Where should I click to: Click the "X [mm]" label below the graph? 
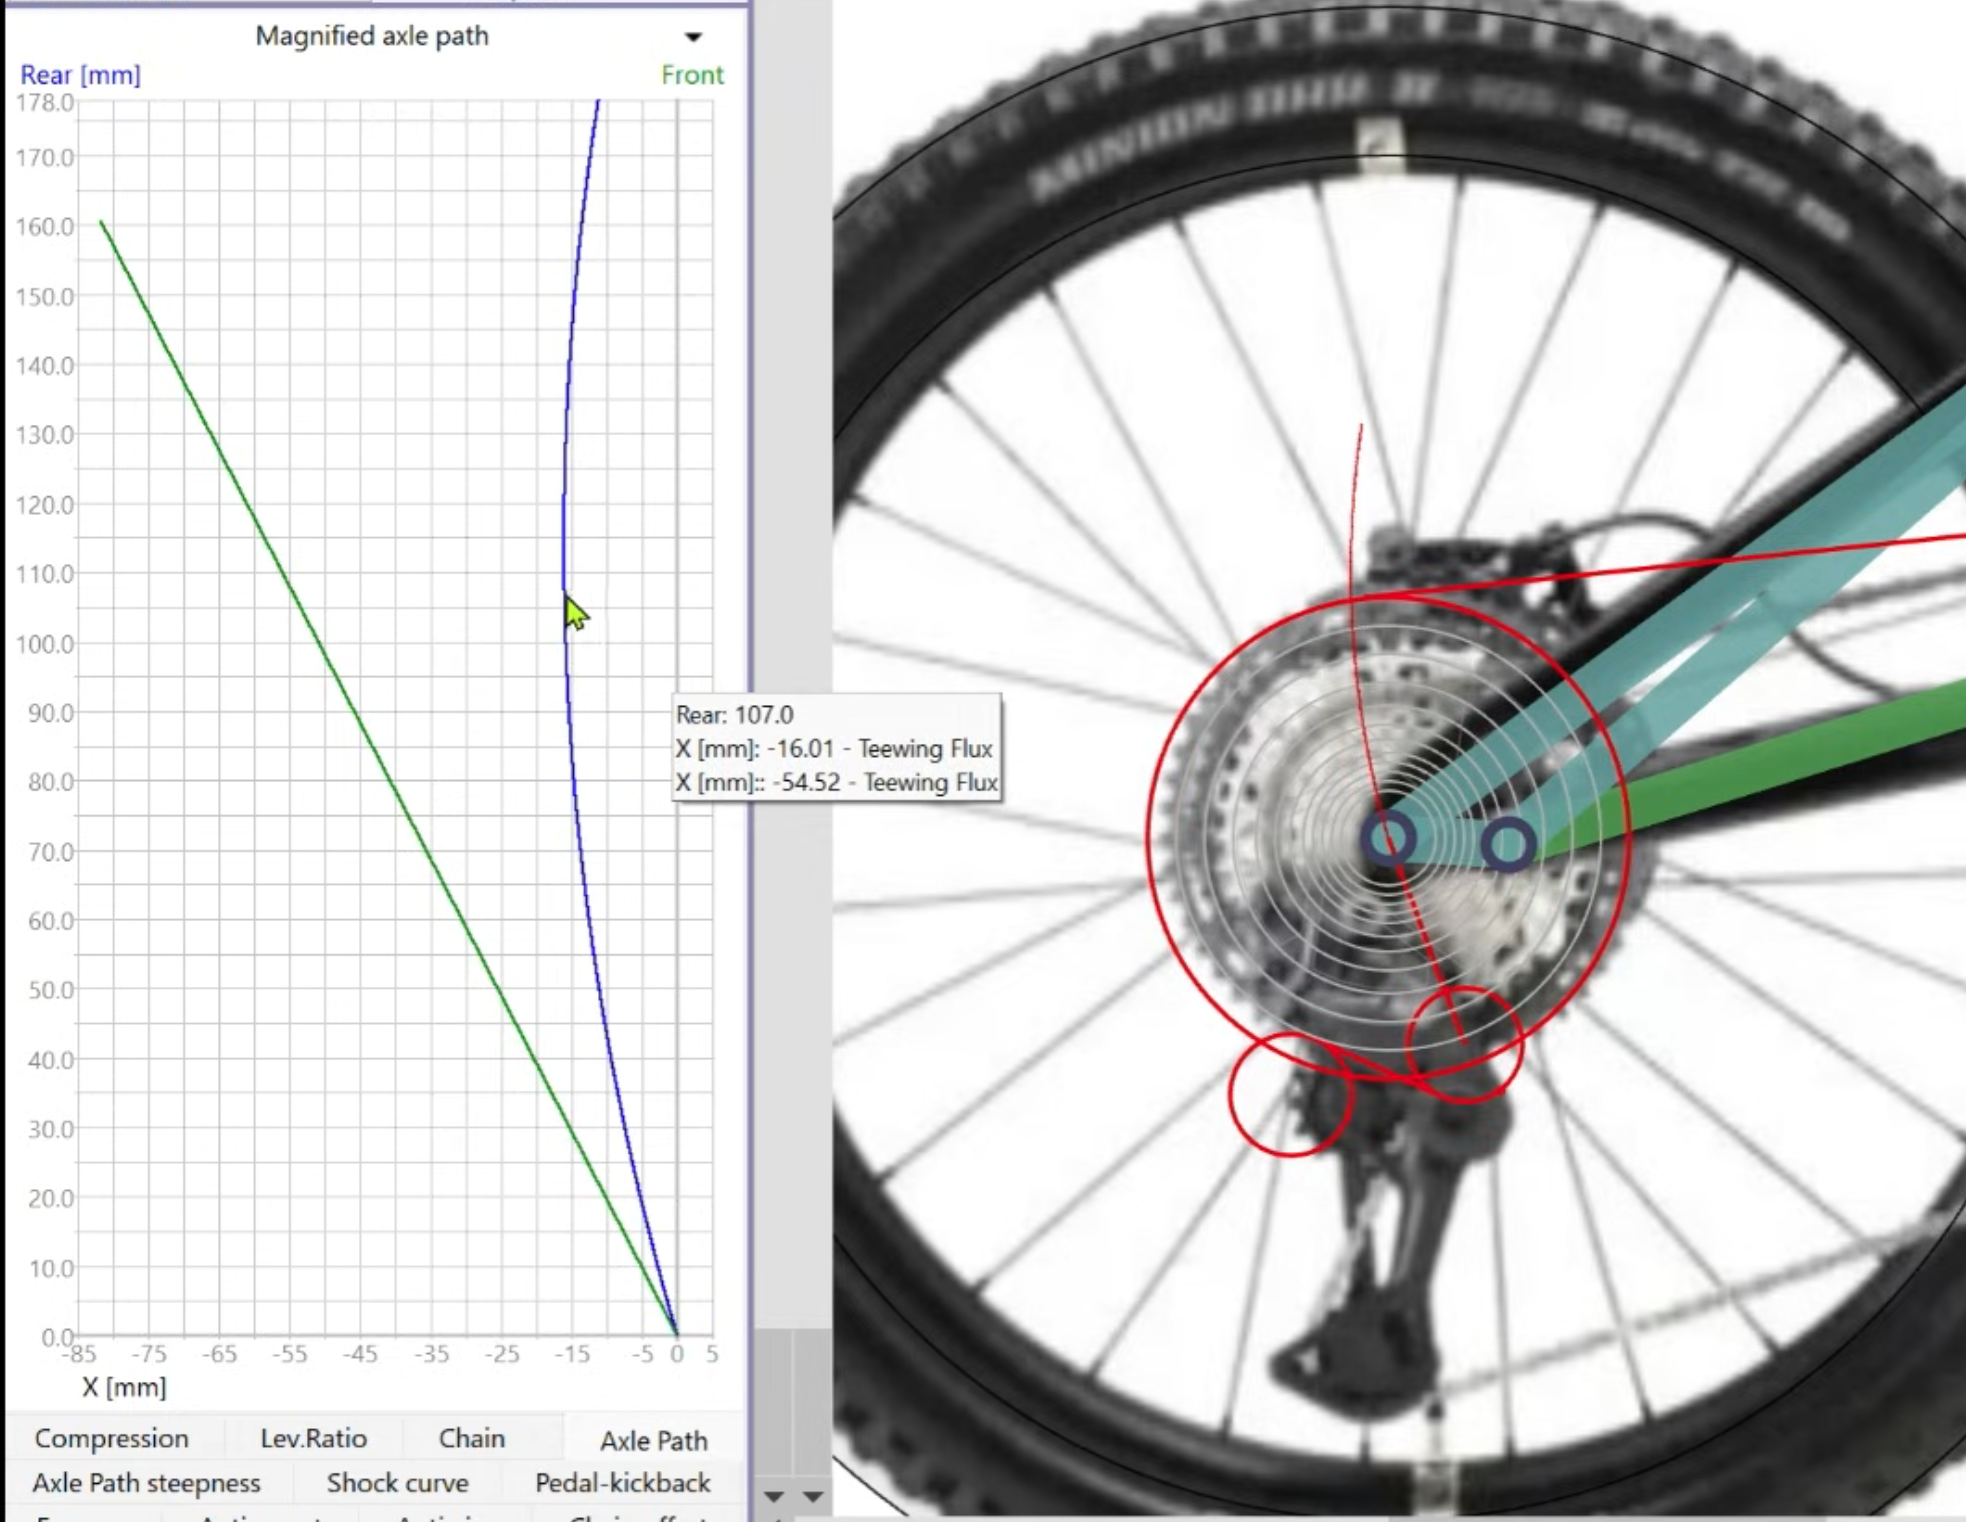tap(124, 1387)
